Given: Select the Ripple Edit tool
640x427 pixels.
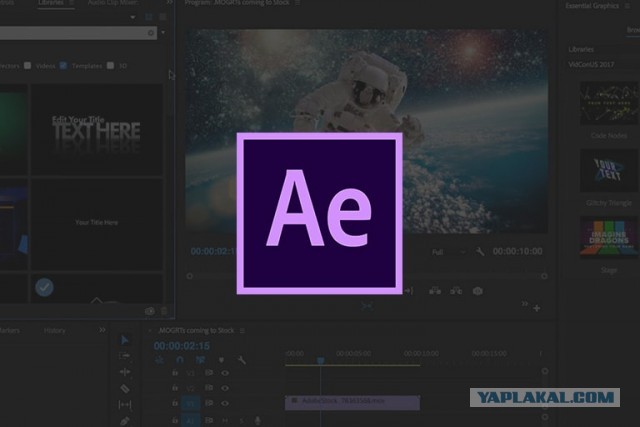Looking at the screenshot, I should [x=125, y=372].
